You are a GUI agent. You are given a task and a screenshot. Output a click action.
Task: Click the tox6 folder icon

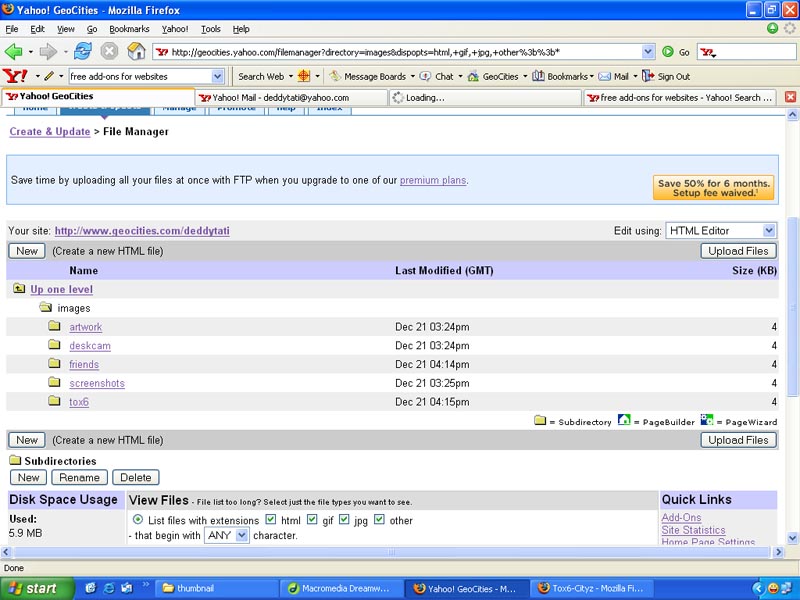point(55,401)
